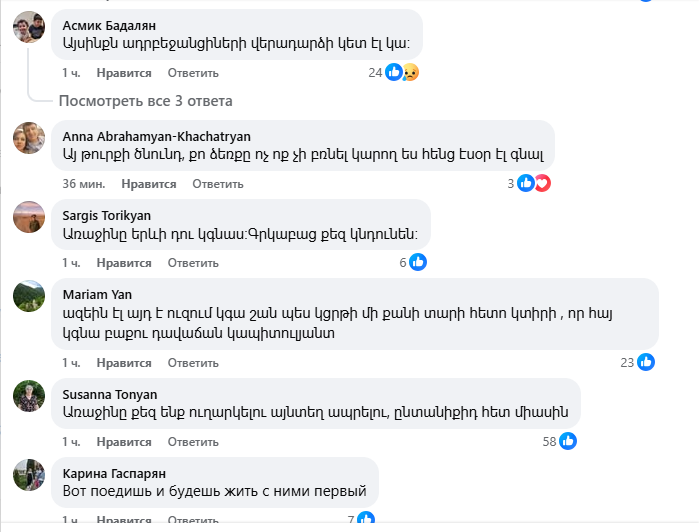Image resolution: width=699 pixels, height=532 pixels.
Task: Open Карина Гаспарян's profile name link
Action: pyautogui.click(x=112, y=473)
